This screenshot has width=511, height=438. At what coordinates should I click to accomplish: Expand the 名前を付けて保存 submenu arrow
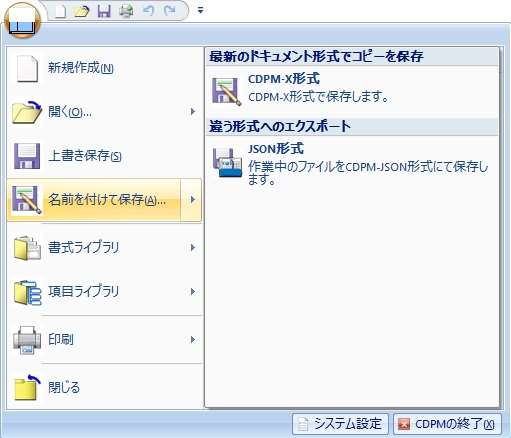[x=191, y=200]
